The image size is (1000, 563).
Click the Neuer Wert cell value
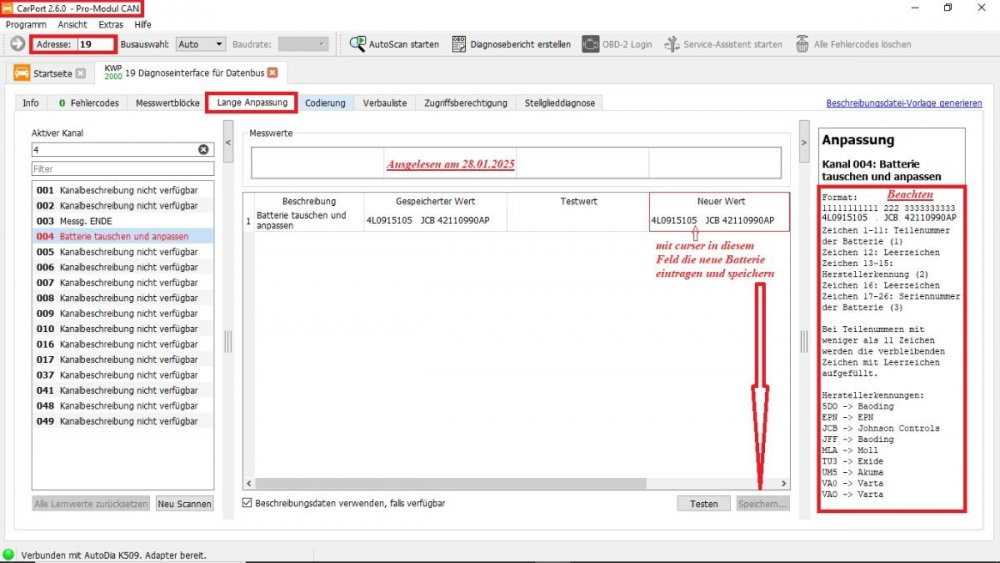click(x=719, y=220)
